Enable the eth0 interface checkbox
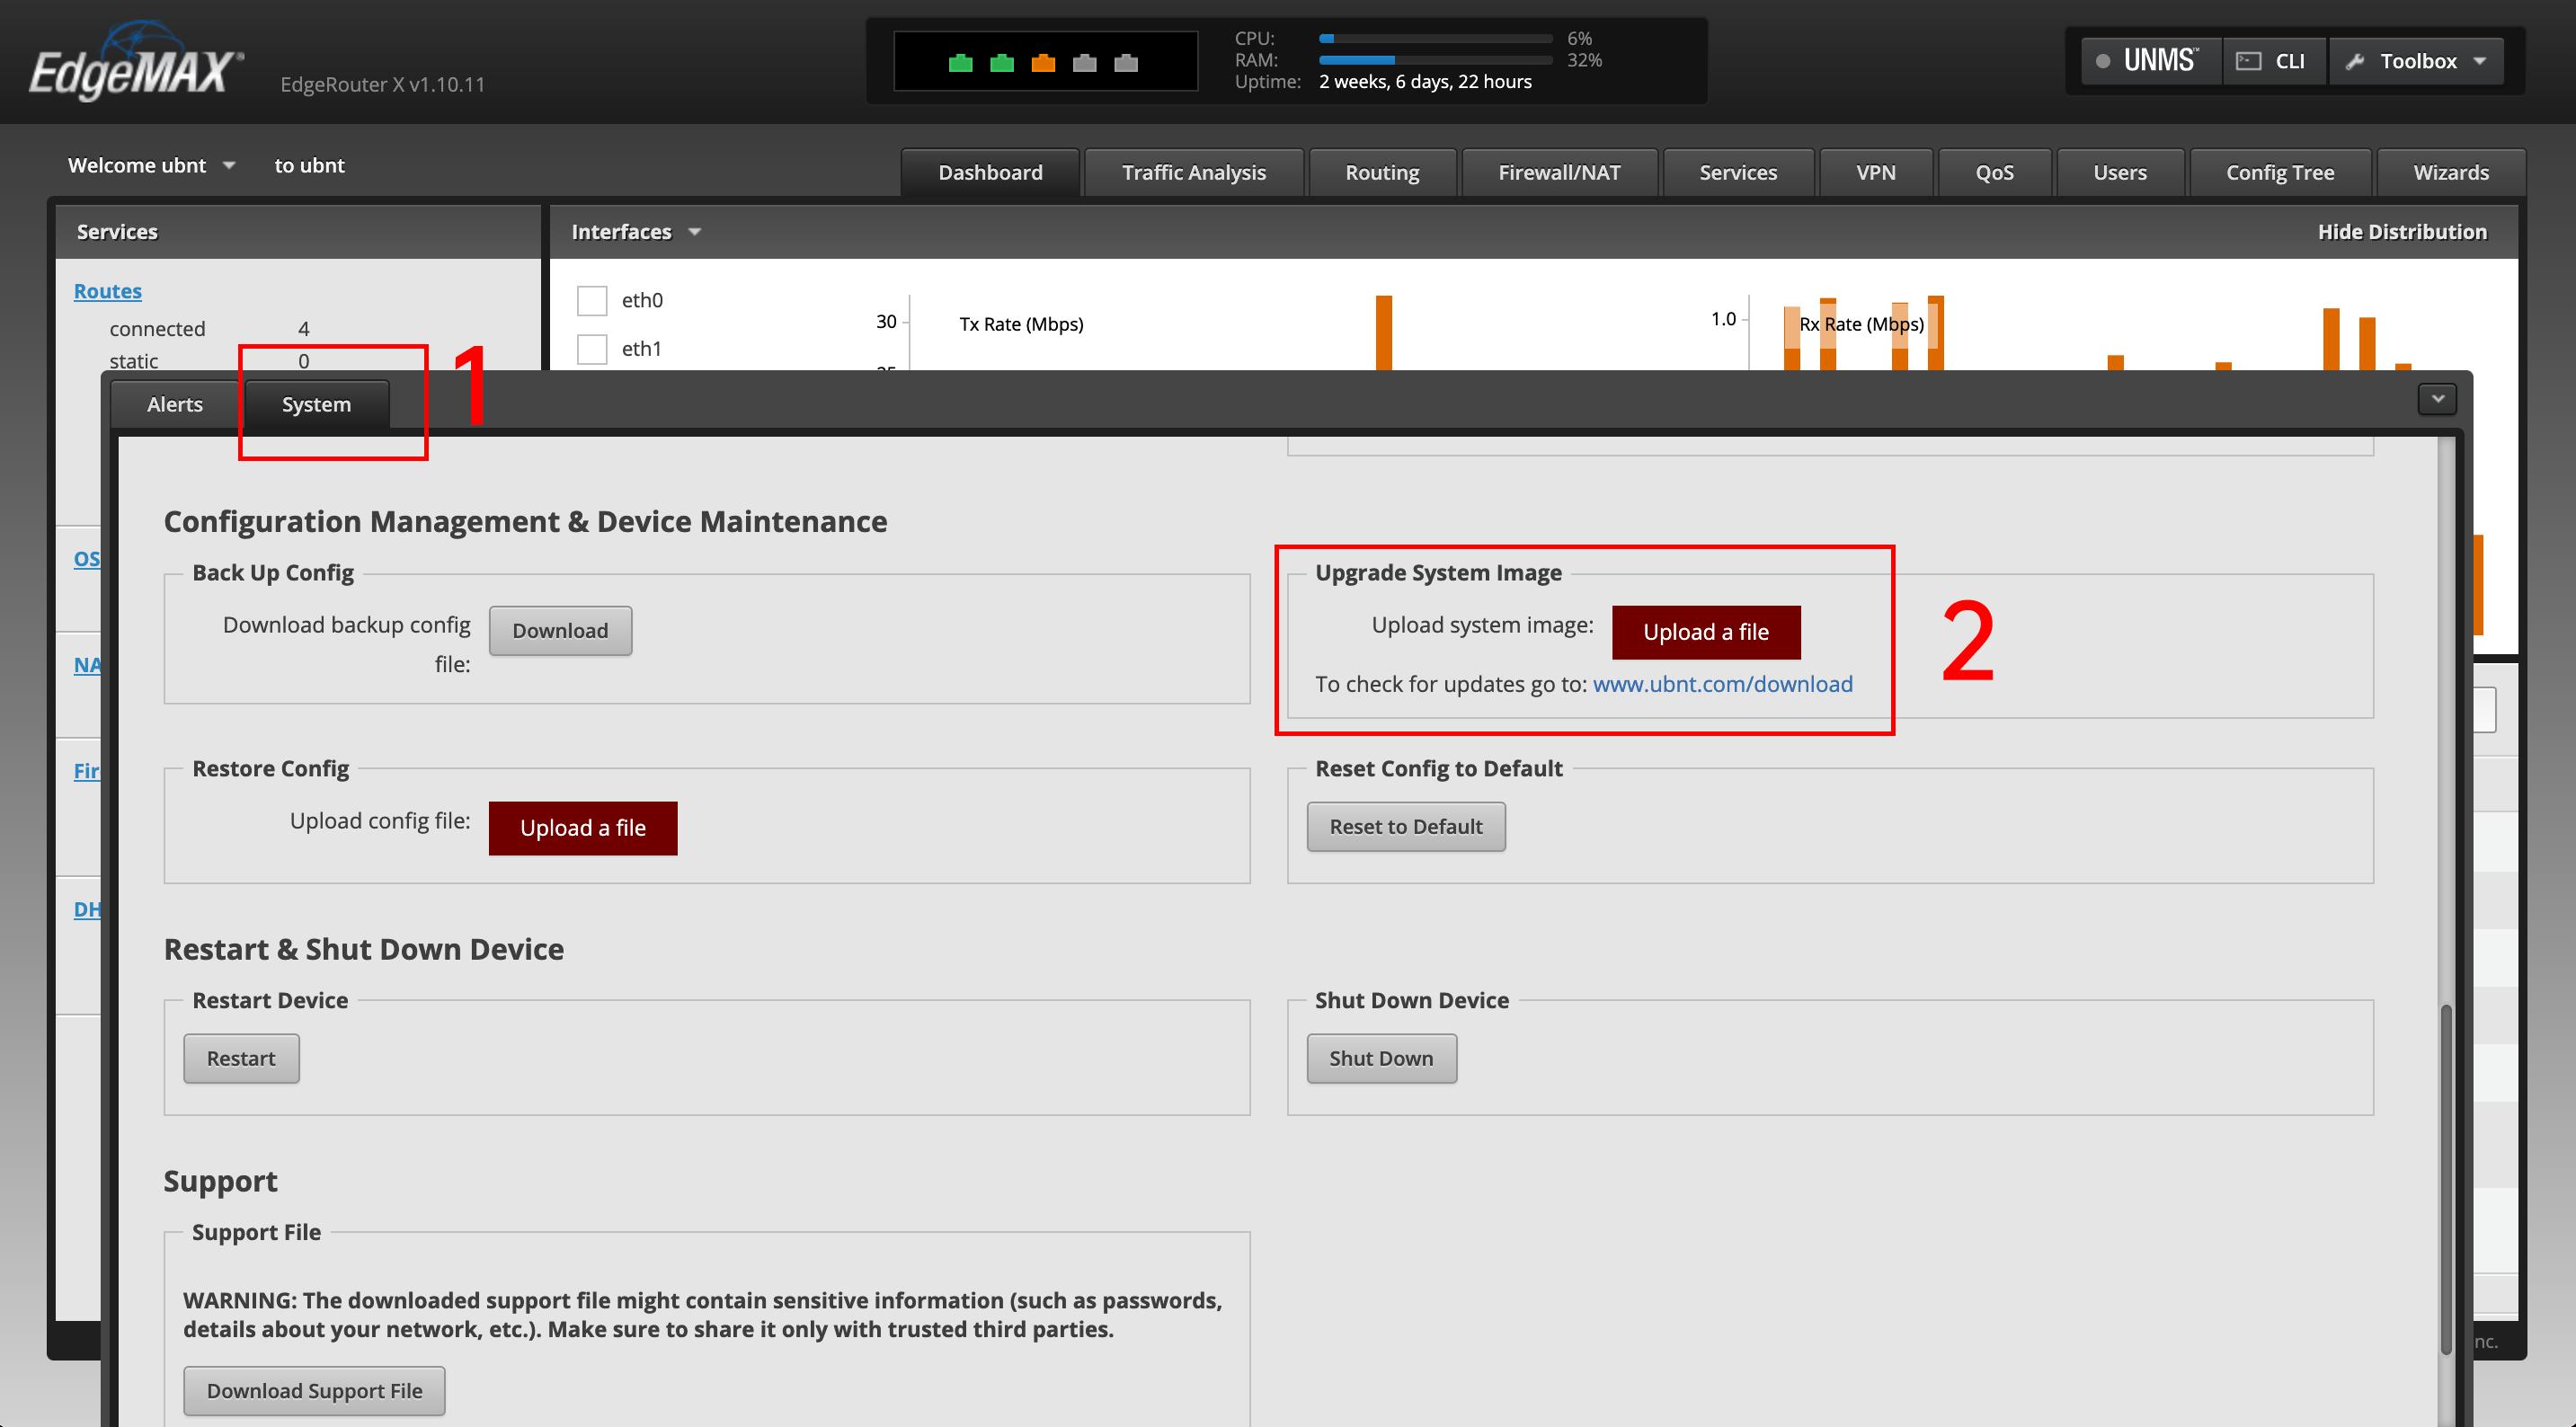Screen dimensions: 2576x1427 click(592, 300)
